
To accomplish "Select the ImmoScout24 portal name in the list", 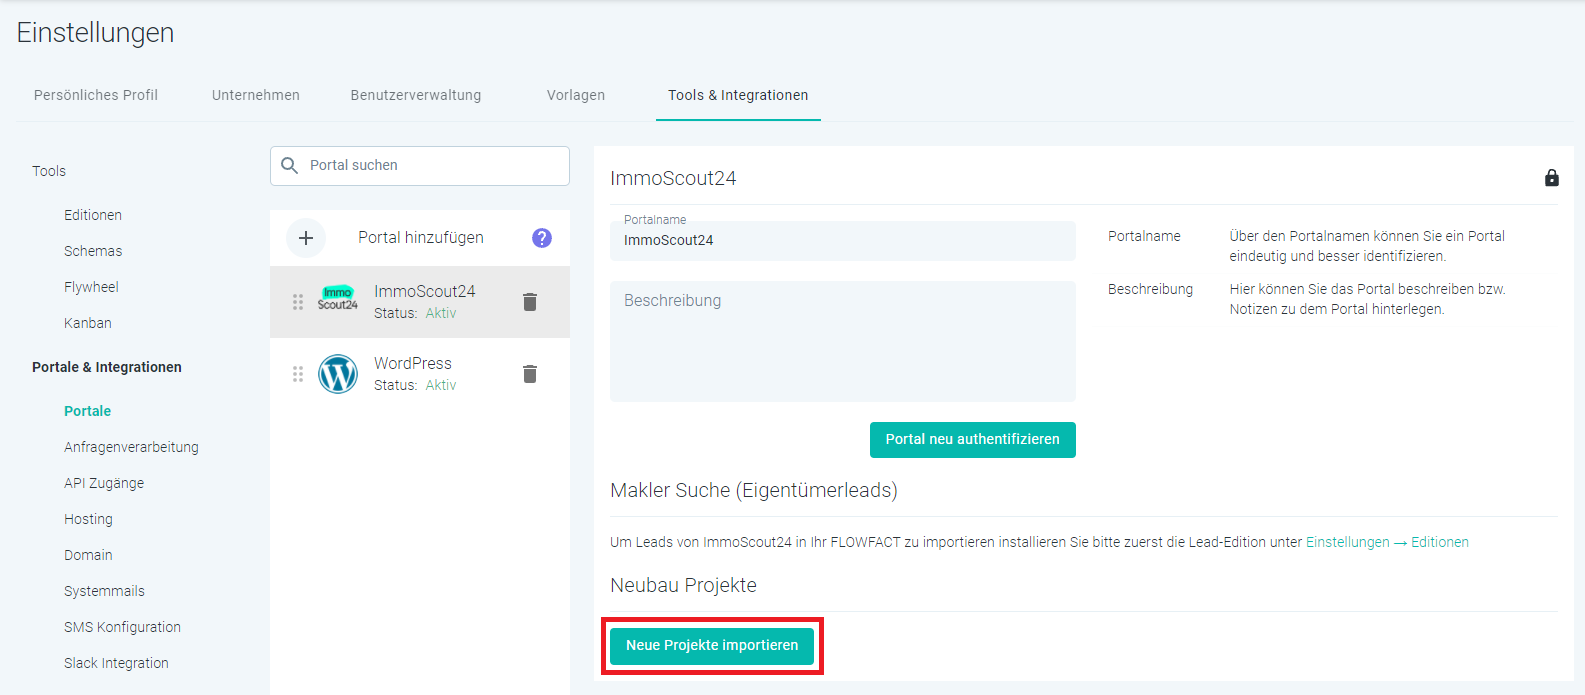I will coord(425,291).
